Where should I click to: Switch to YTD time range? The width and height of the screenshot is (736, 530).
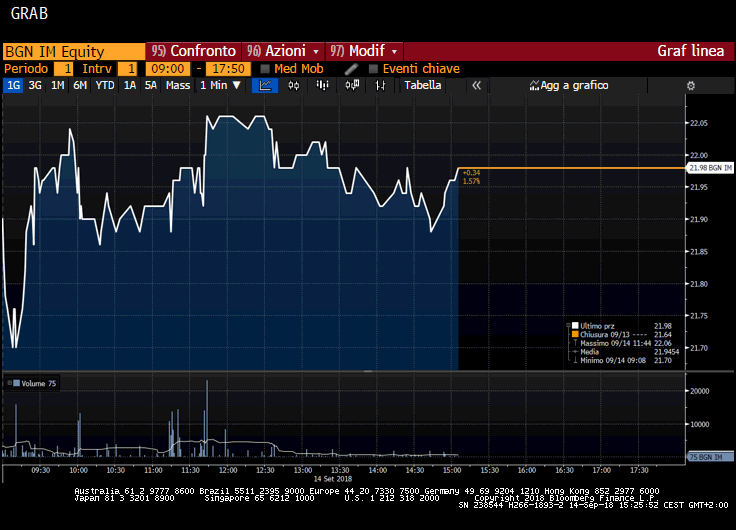coord(104,86)
